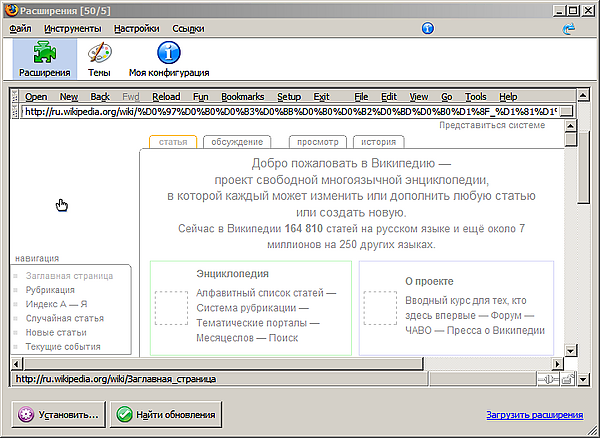The image size is (600, 438).
Task: Click the Найти обновления button
Action: coord(166,414)
